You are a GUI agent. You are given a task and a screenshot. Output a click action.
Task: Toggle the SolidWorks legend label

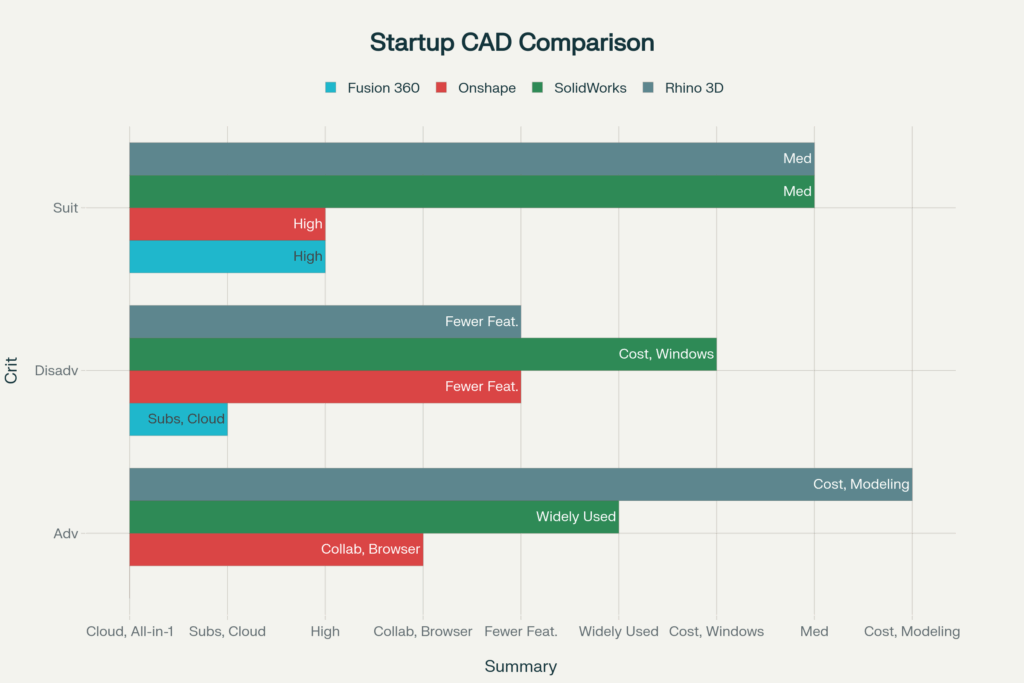click(x=590, y=88)
